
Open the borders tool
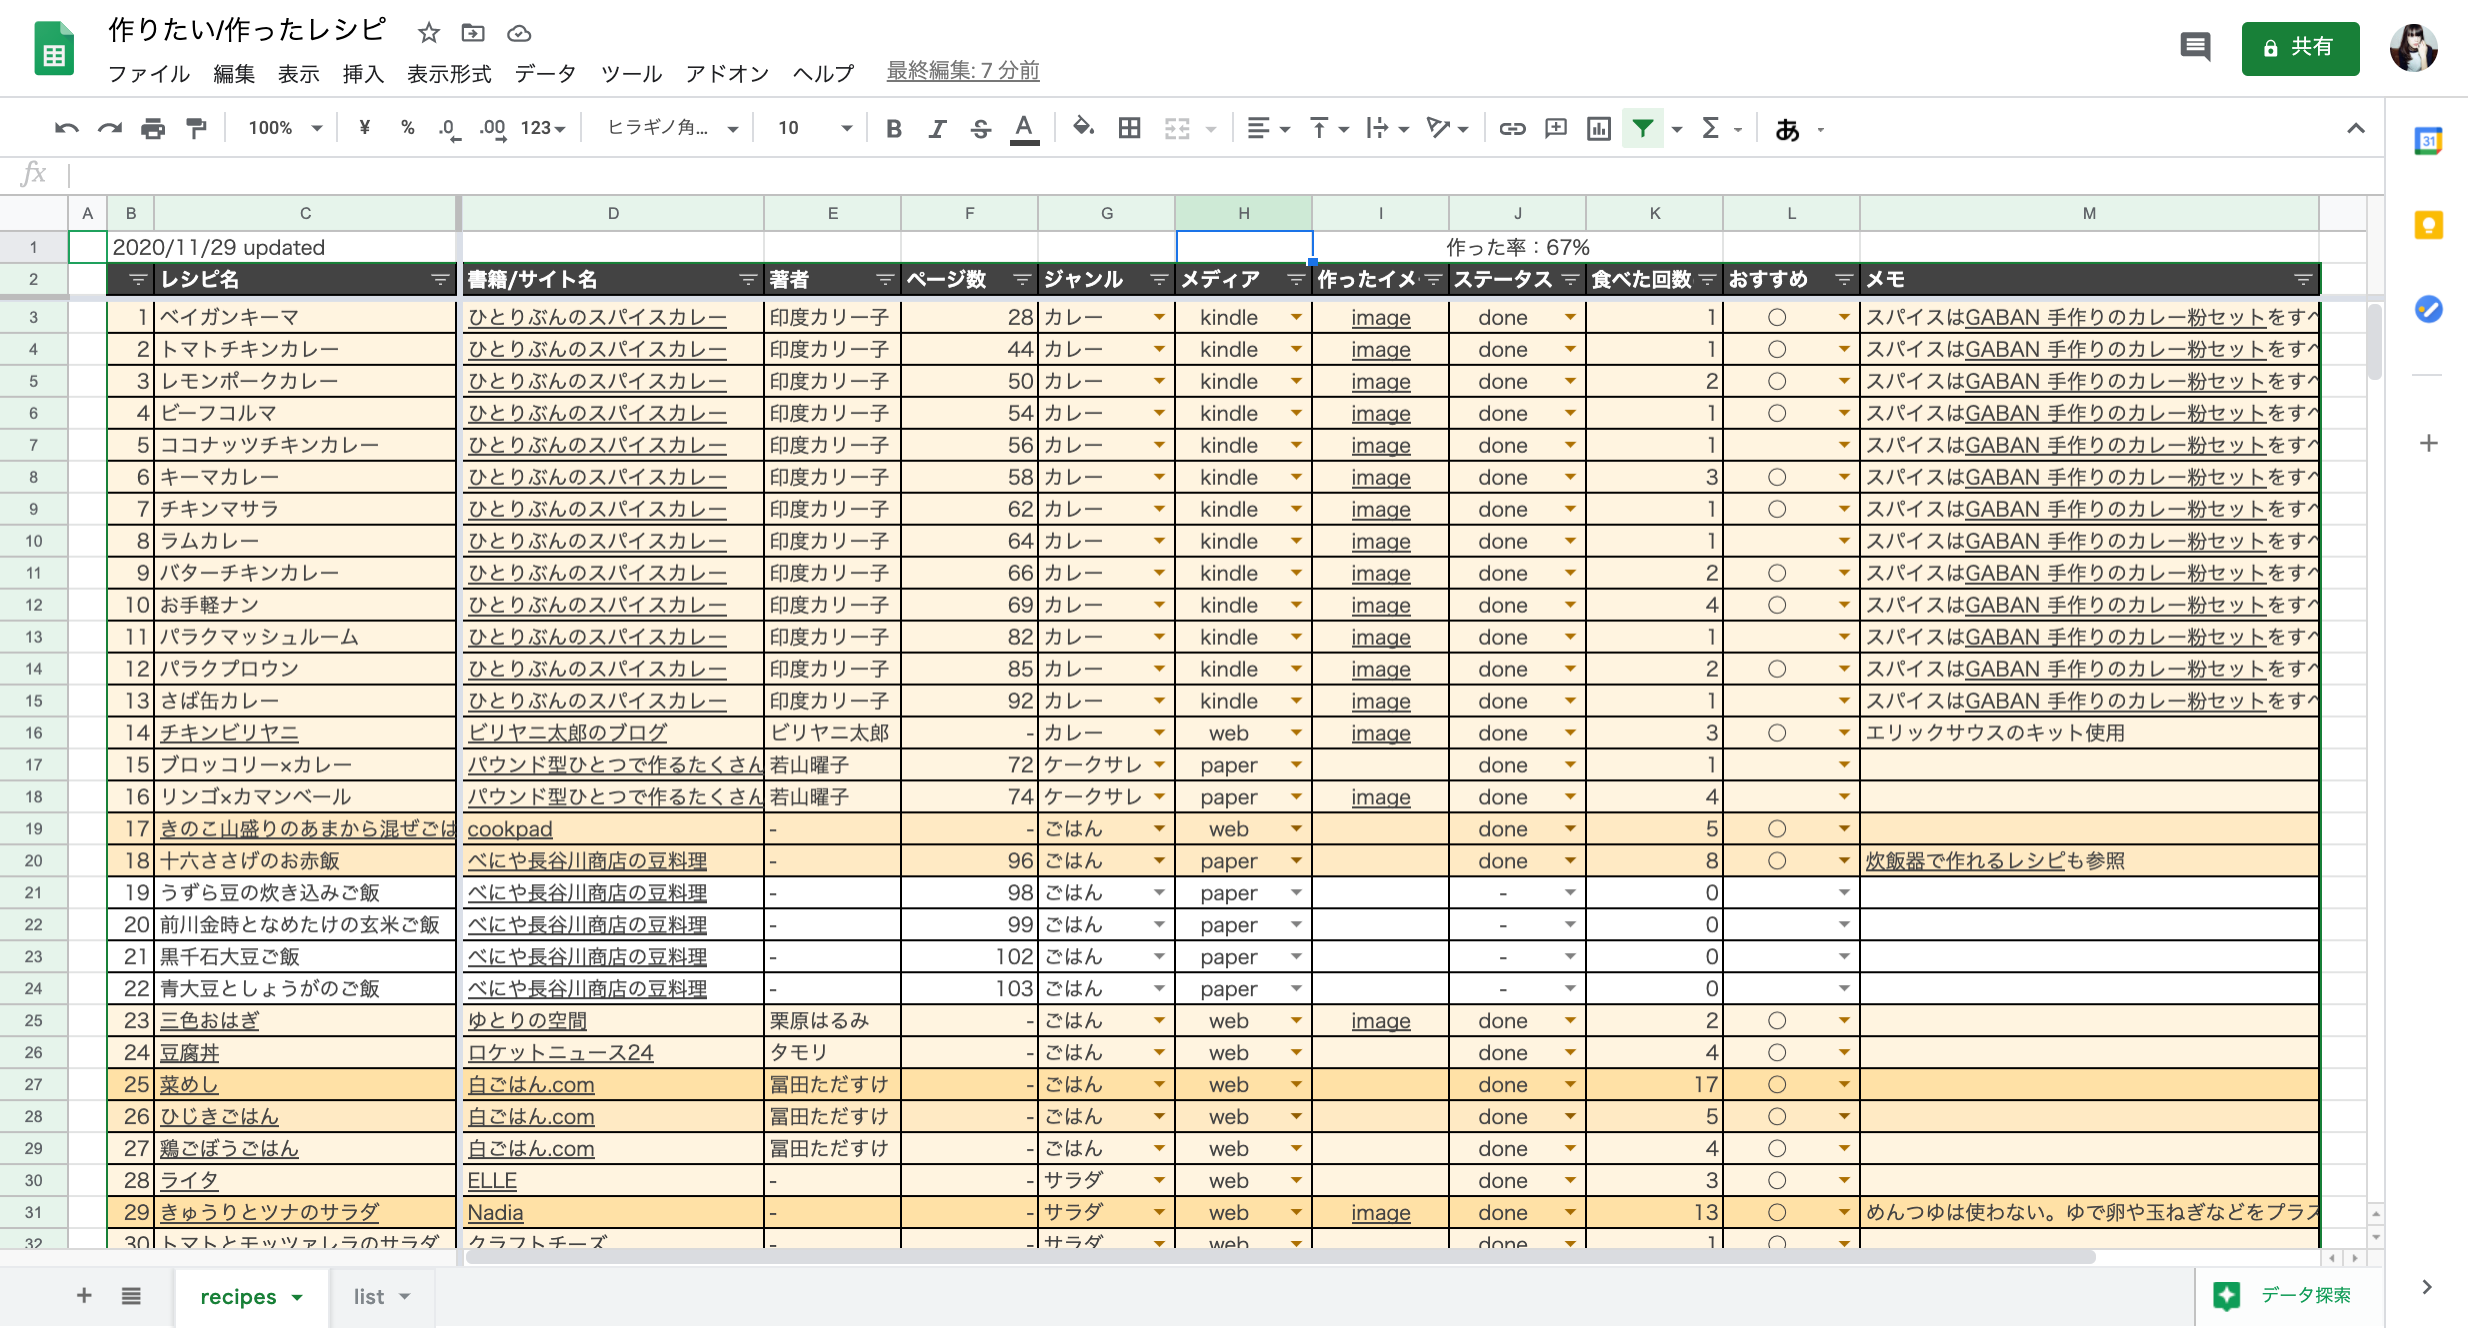[x=1129, y=128]
